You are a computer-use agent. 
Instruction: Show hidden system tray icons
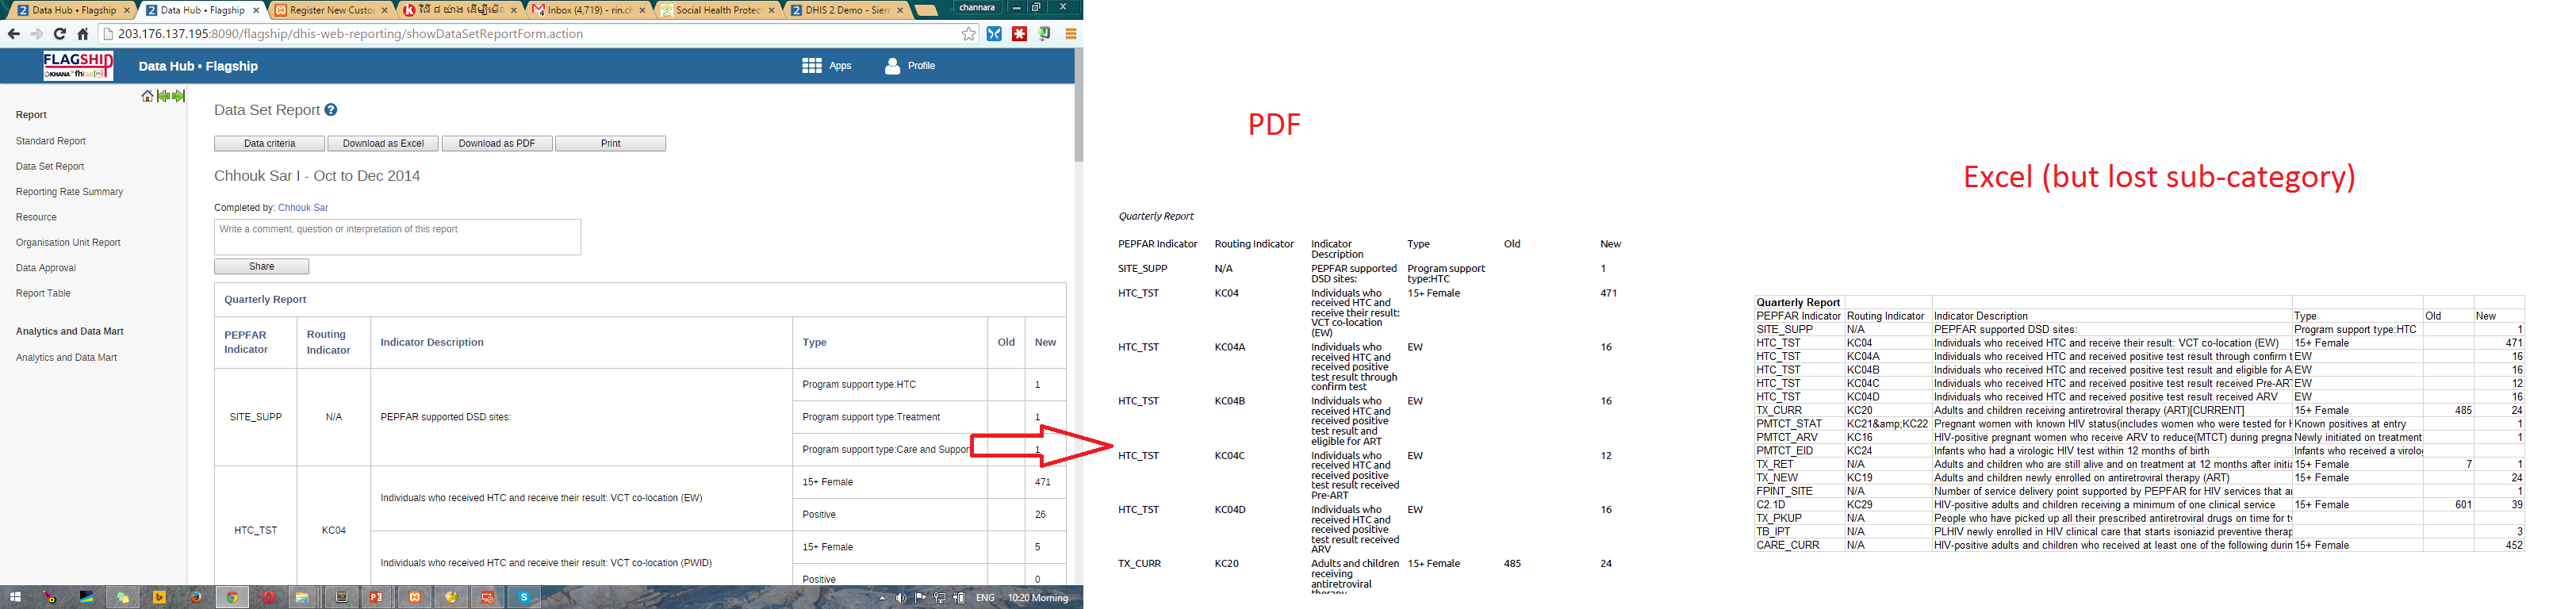(x=882, y=598)
